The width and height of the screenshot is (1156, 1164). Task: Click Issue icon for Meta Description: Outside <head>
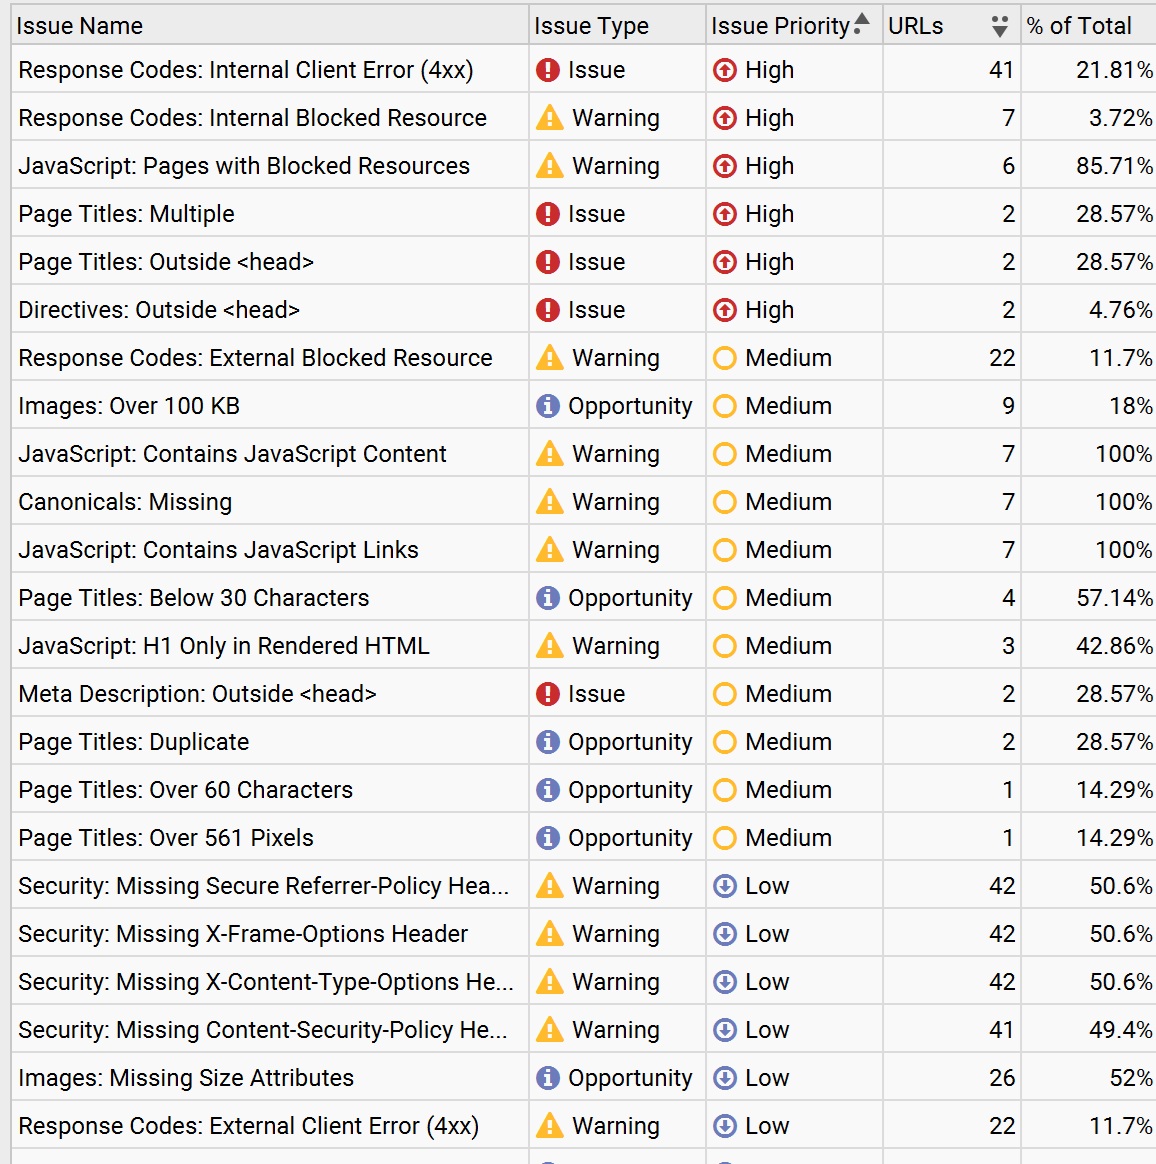(x=547, y=693)
